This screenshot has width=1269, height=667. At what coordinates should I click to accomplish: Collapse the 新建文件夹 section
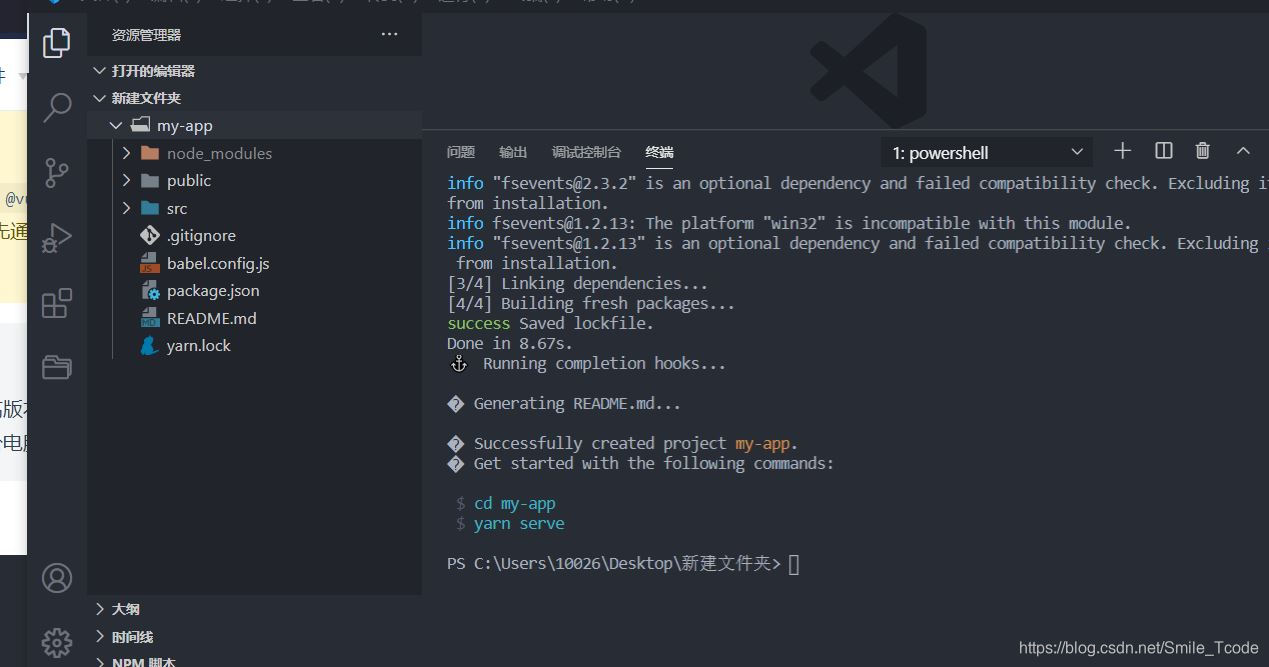[99, 98]
